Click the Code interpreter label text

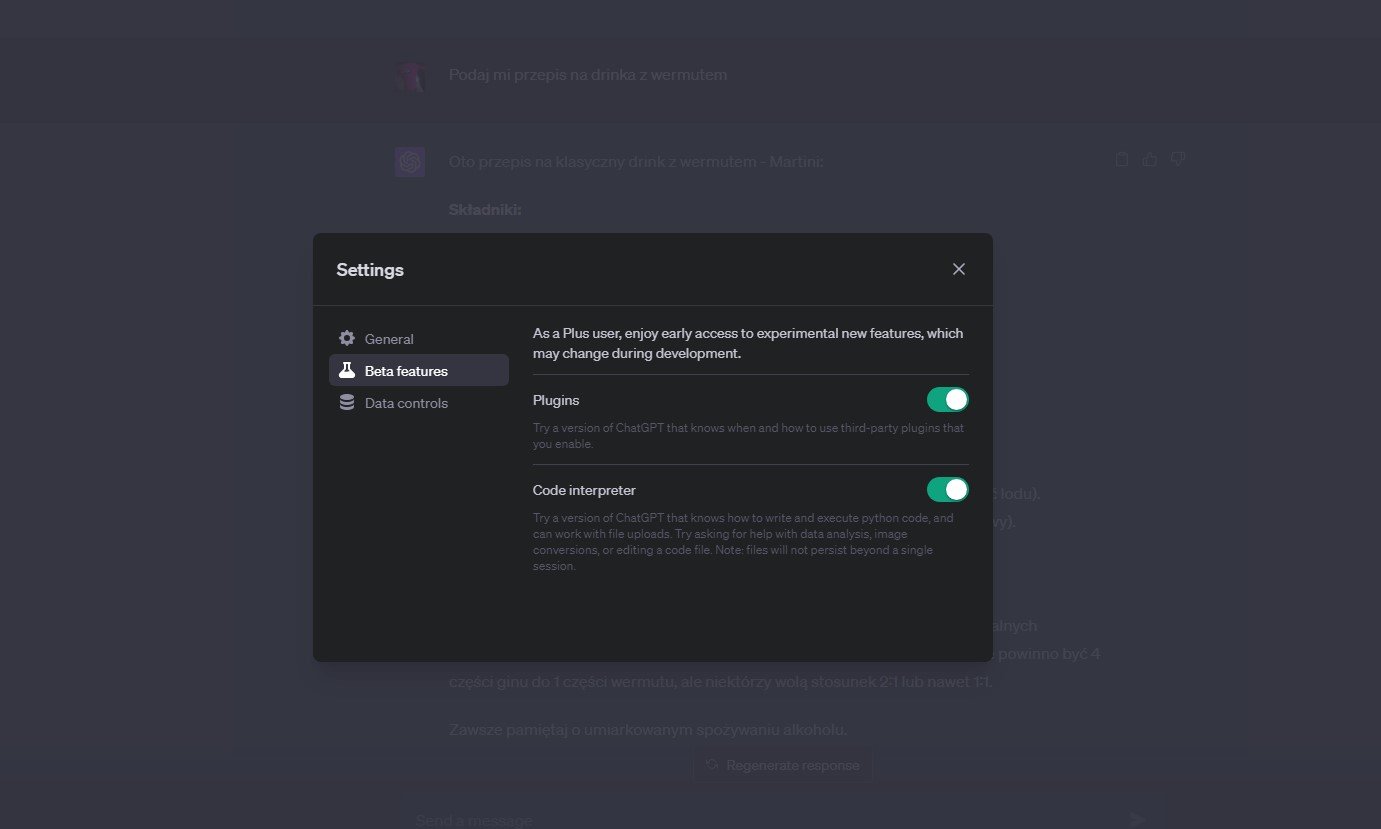point(584,490)
